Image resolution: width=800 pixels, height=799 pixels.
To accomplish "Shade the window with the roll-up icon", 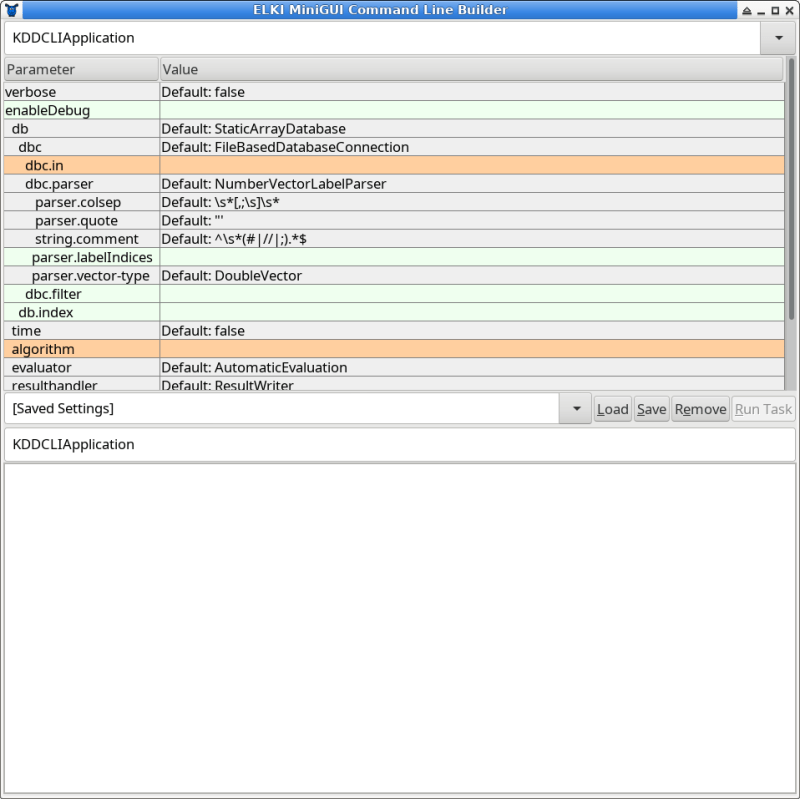I will coord(746,10).
